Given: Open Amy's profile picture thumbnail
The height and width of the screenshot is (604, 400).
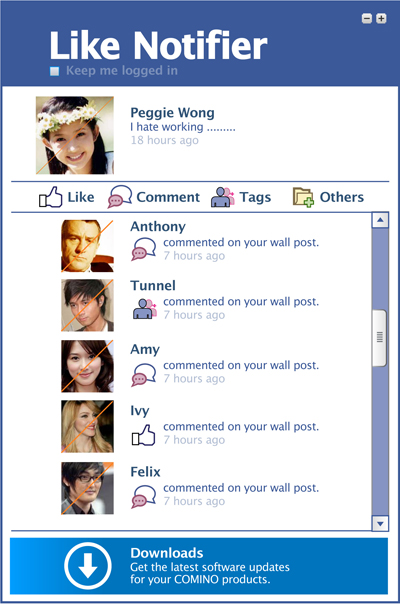Looking at the screenshot, I should coord(87,366).
